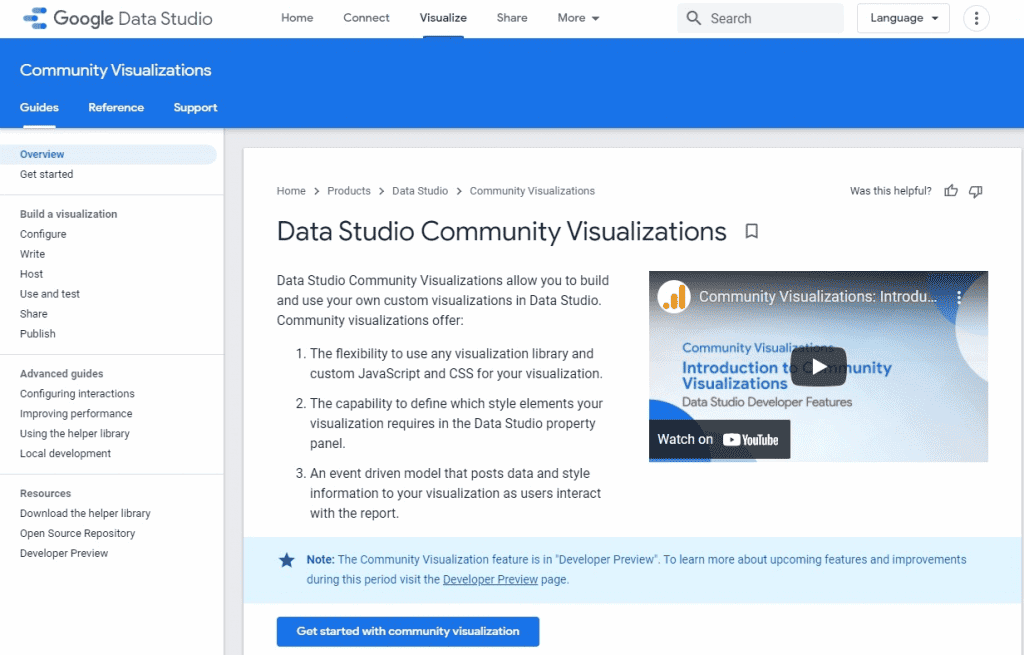Open Developer Preview in sidebar
1024x655 pixels.
tap(64, 553)
